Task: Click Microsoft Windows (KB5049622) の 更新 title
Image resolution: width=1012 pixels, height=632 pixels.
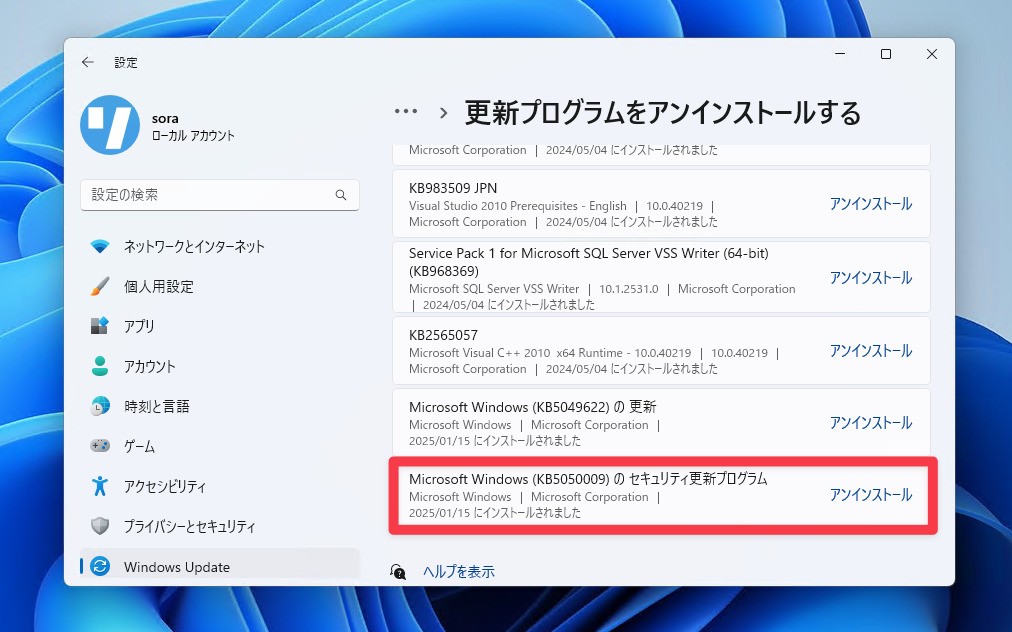Action: point(532,407)
